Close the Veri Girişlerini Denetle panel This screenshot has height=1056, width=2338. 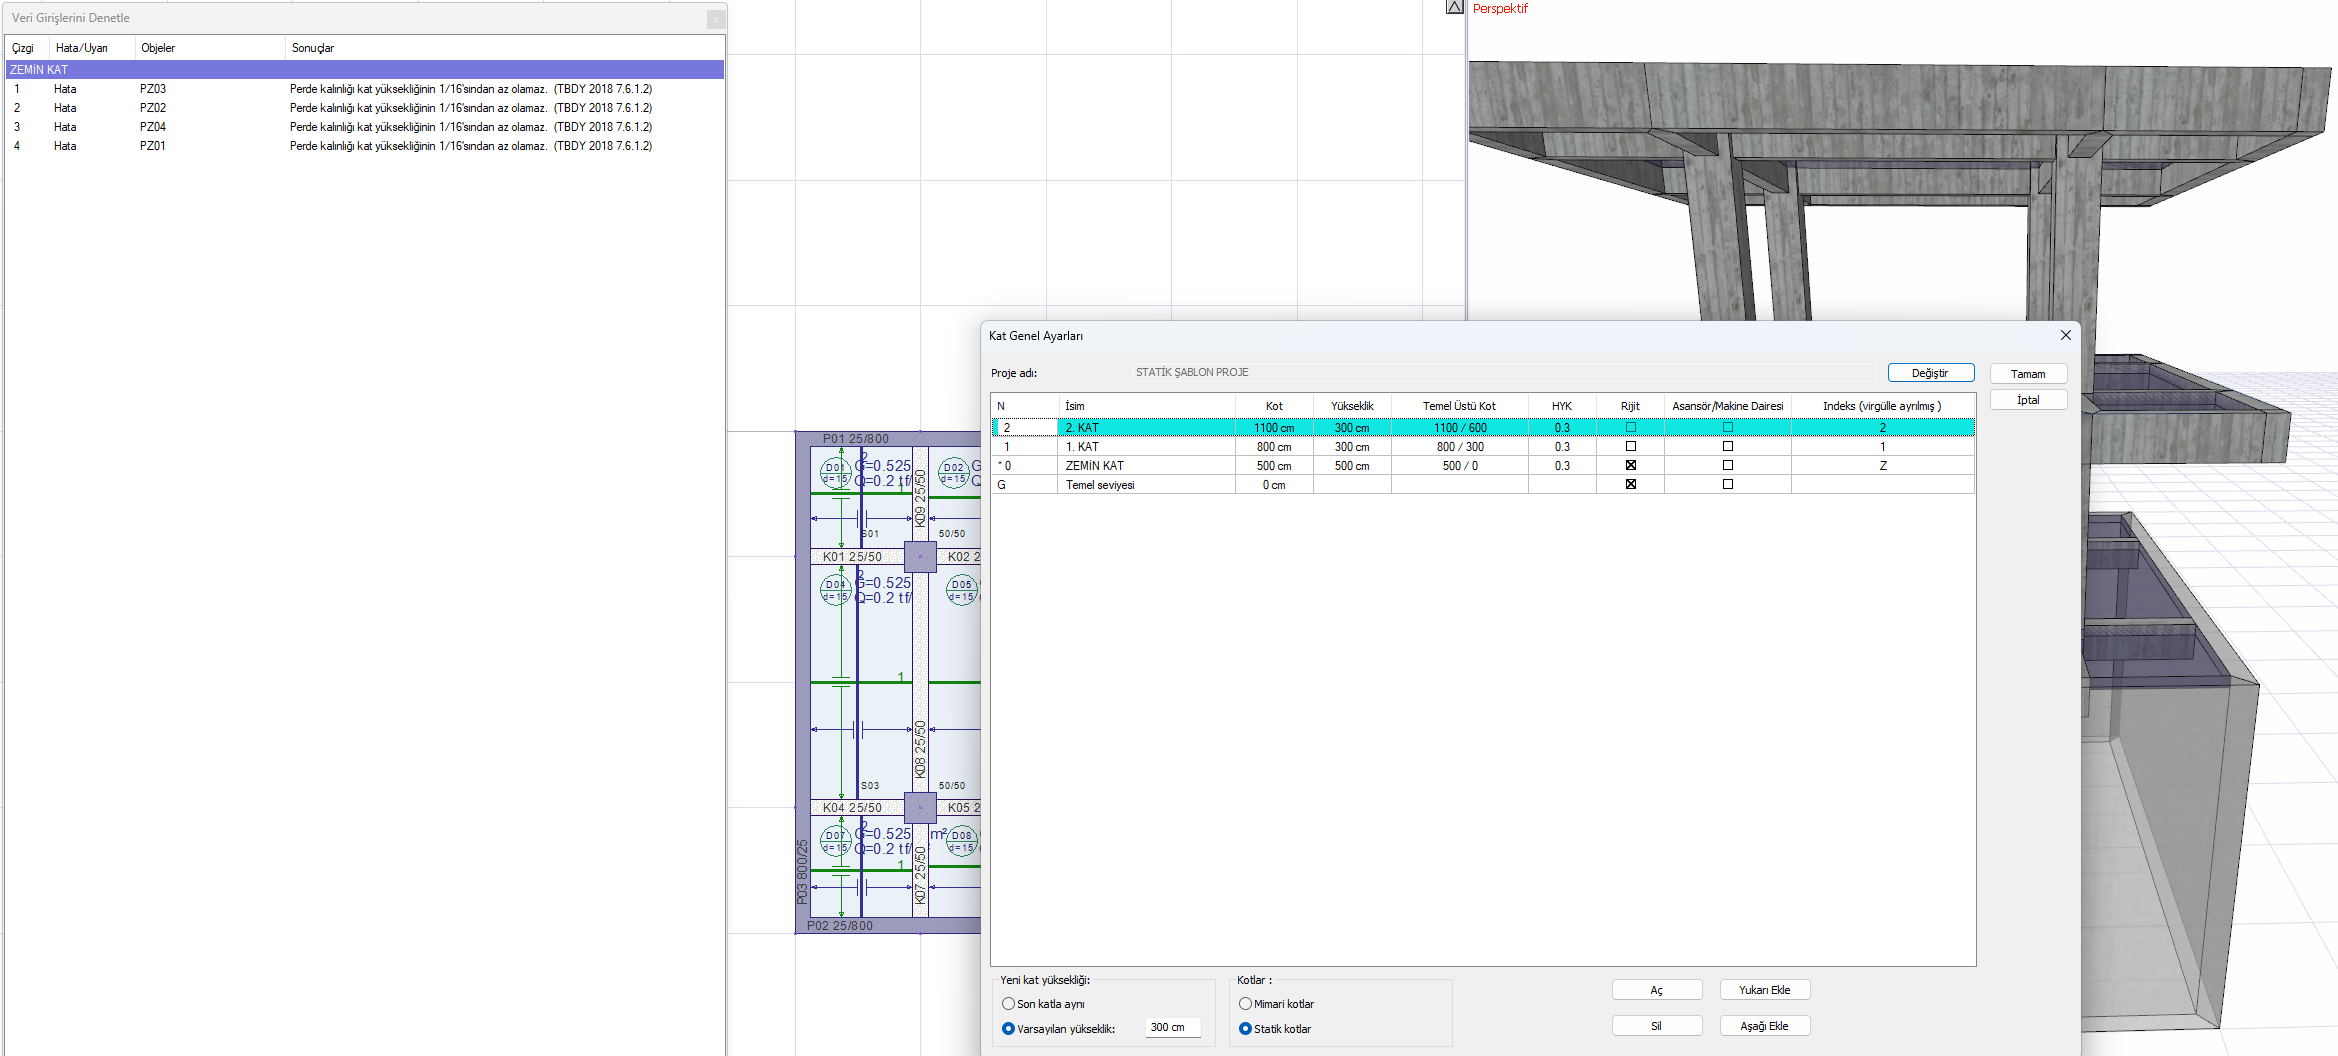coord(716,18)
